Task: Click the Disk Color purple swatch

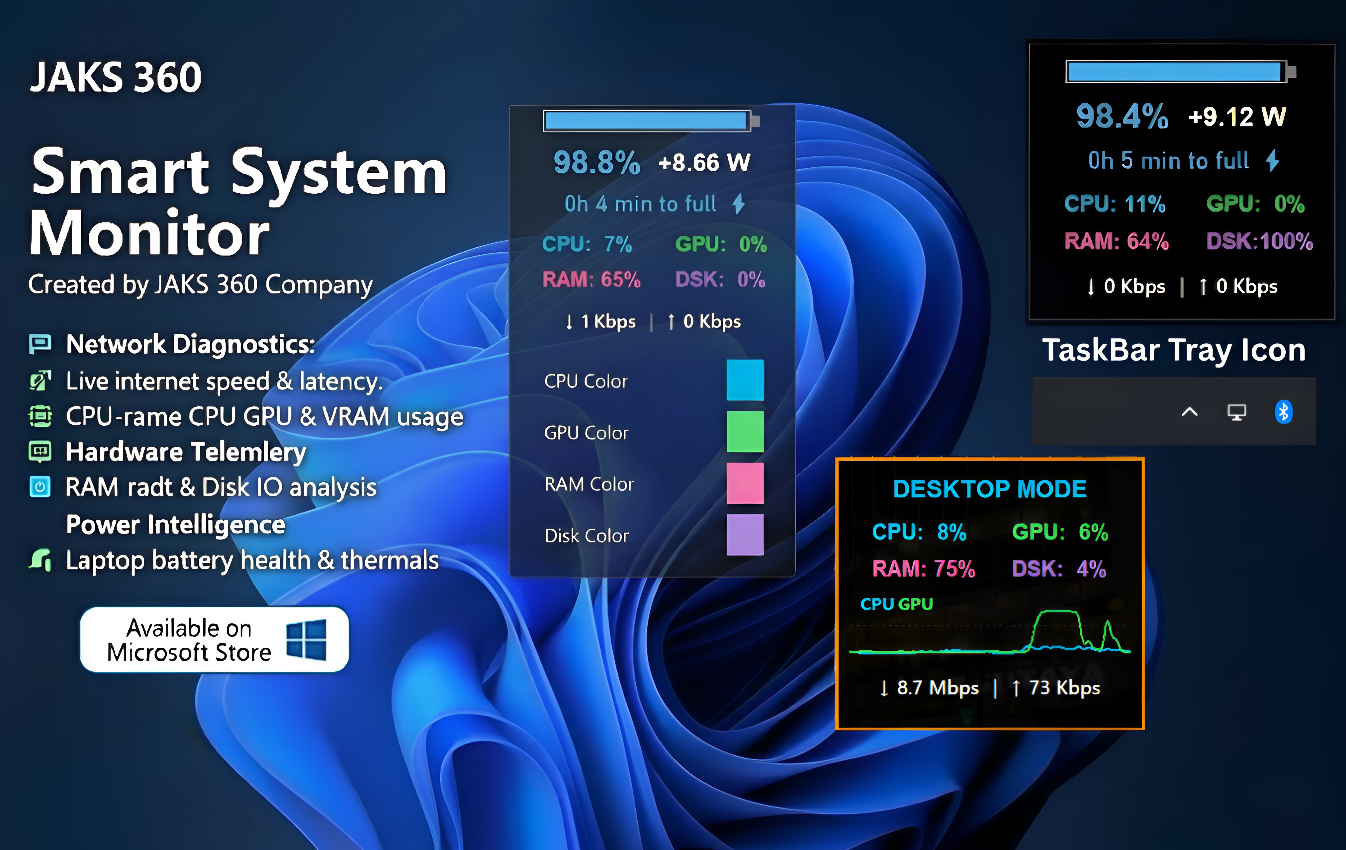Action: 745,535
